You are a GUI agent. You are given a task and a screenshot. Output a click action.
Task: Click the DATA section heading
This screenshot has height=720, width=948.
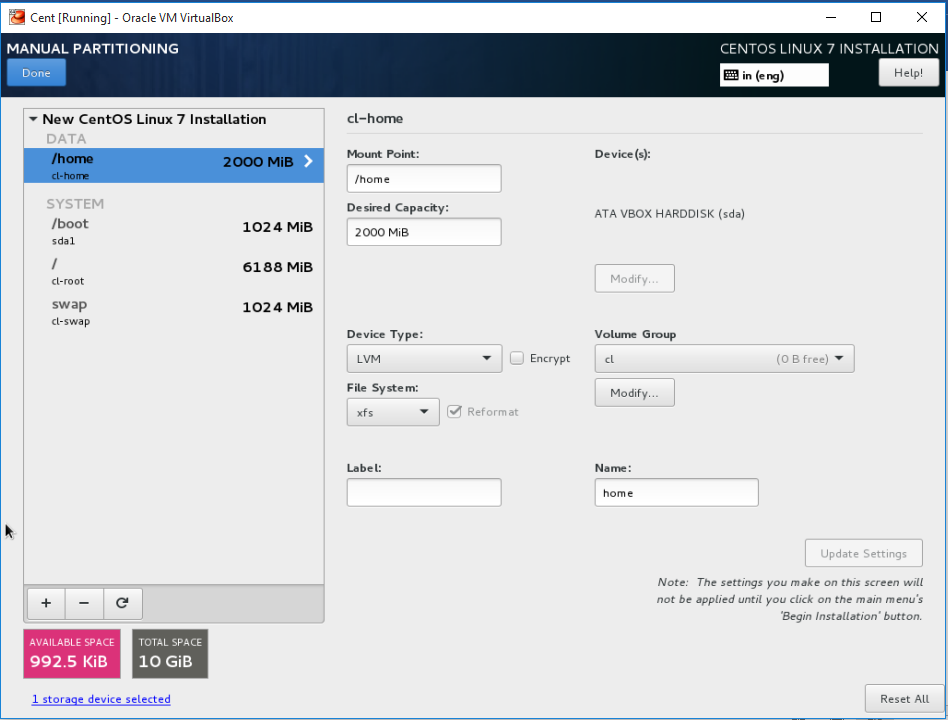point(66,138)
